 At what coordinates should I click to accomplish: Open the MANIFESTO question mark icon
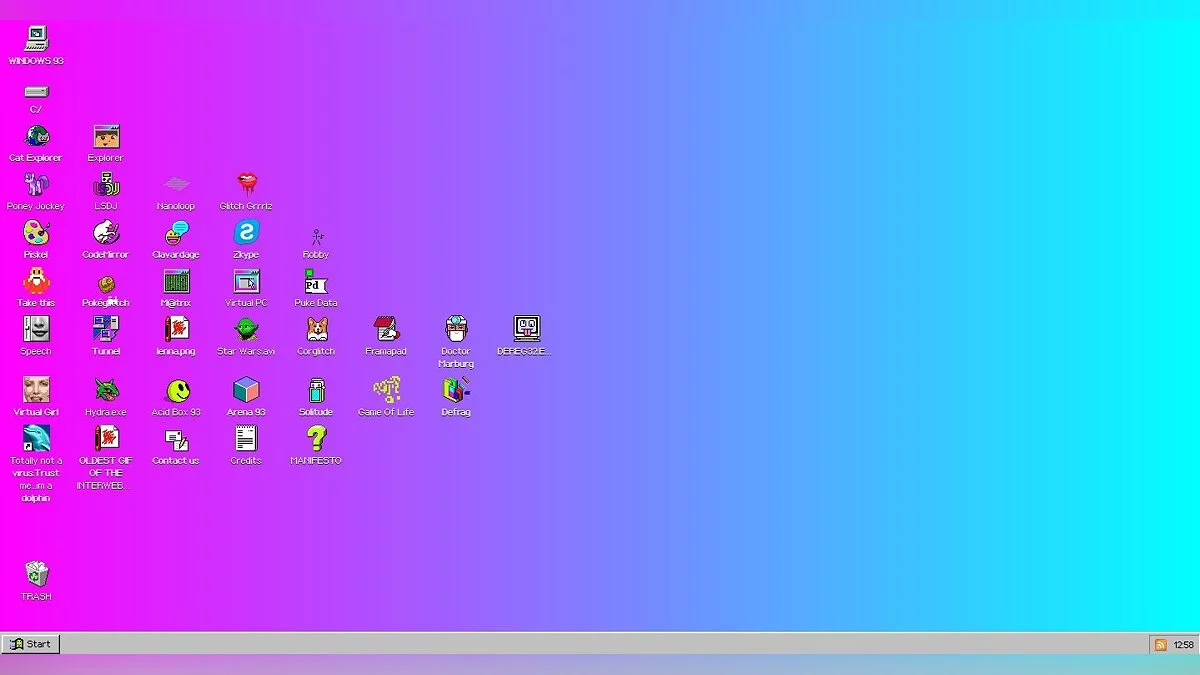[316, 438]
